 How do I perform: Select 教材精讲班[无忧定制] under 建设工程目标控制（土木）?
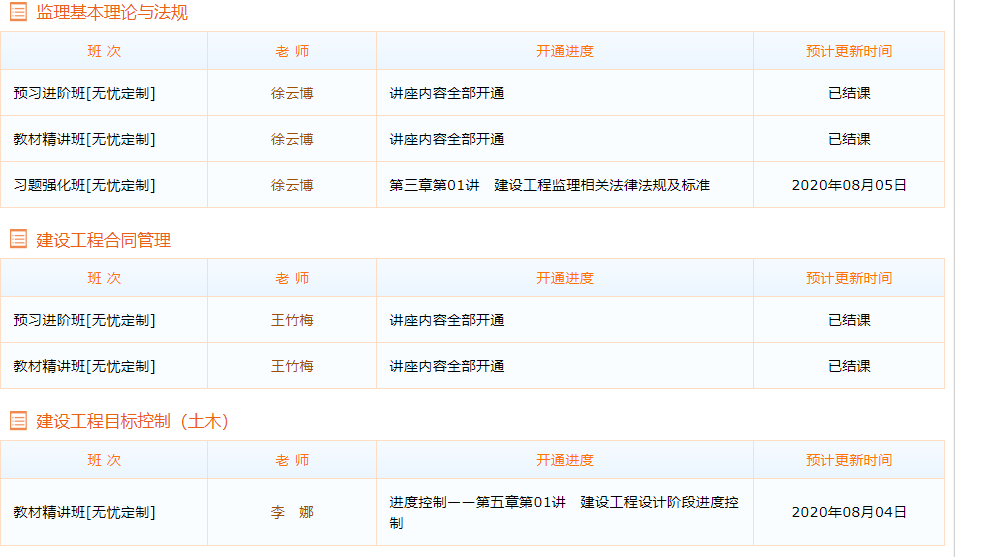(x=84, y=512)
